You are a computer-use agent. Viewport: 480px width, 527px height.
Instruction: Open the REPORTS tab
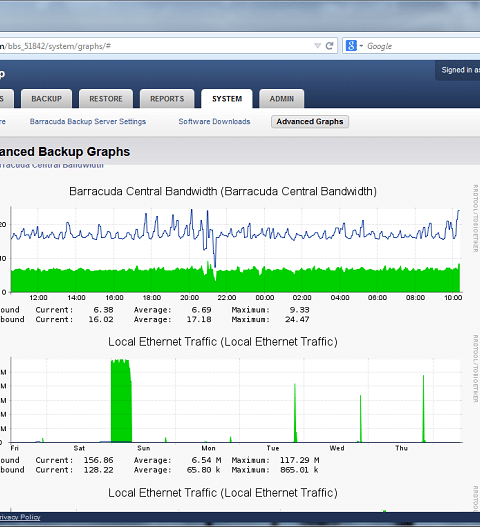(167, 99)
